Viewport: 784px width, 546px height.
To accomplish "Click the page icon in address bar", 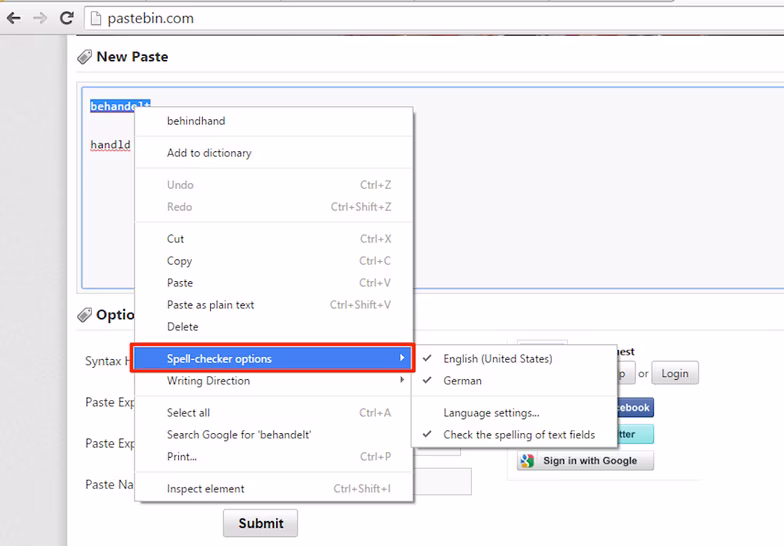I will 96,18.
